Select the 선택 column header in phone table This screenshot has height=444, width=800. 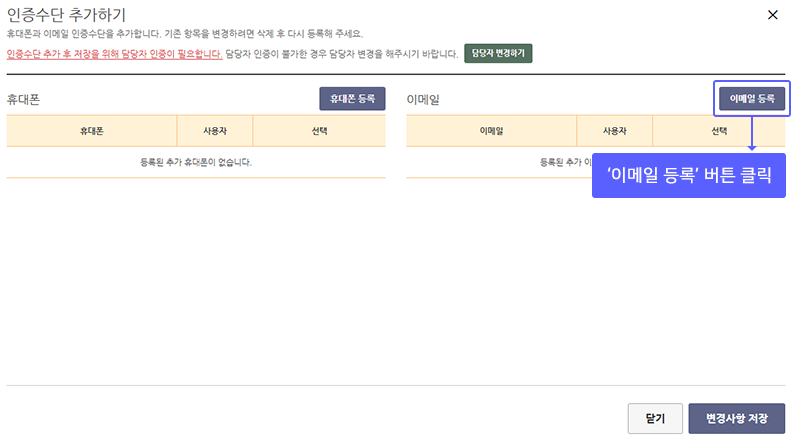click(x=319, y=131)
